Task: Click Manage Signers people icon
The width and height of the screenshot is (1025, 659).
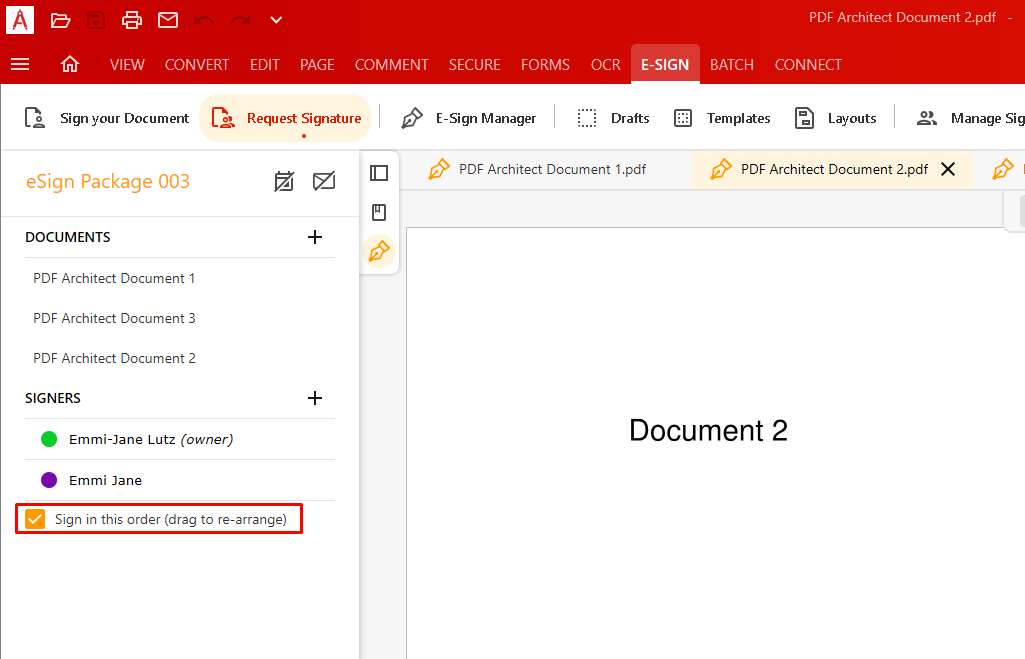Action: [x=927, y=118]
